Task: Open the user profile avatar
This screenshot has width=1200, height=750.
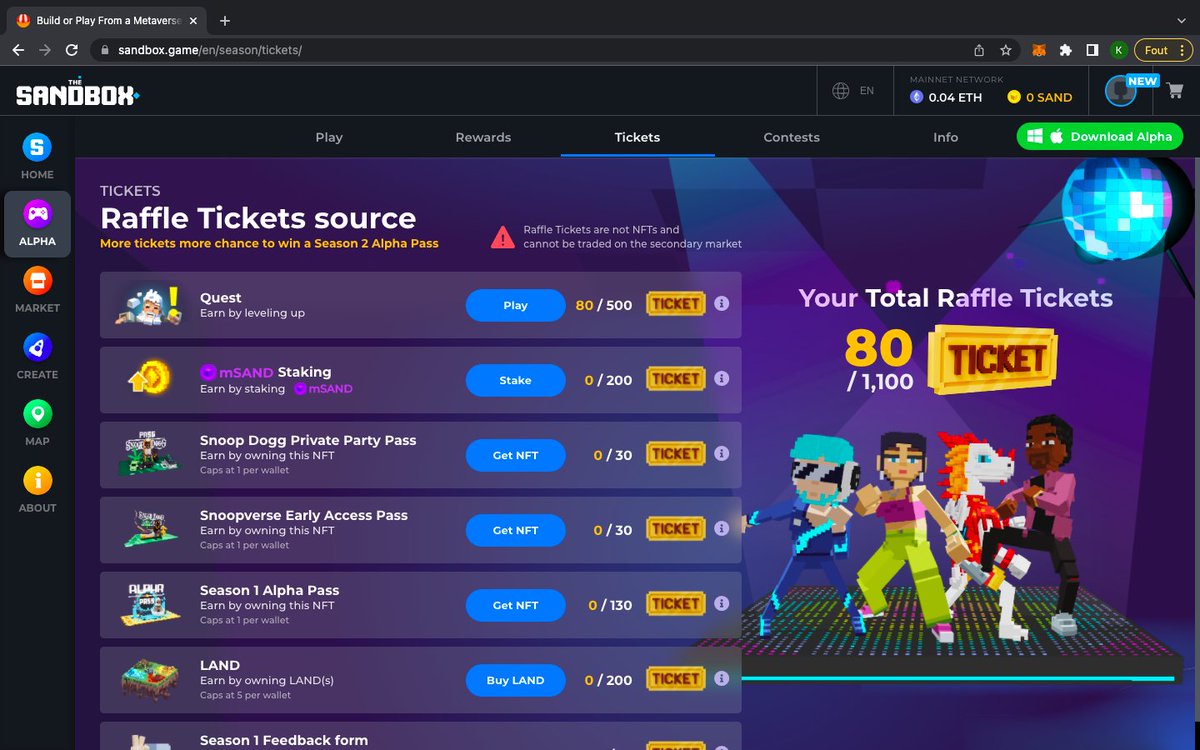Action: pos(1121,91)
